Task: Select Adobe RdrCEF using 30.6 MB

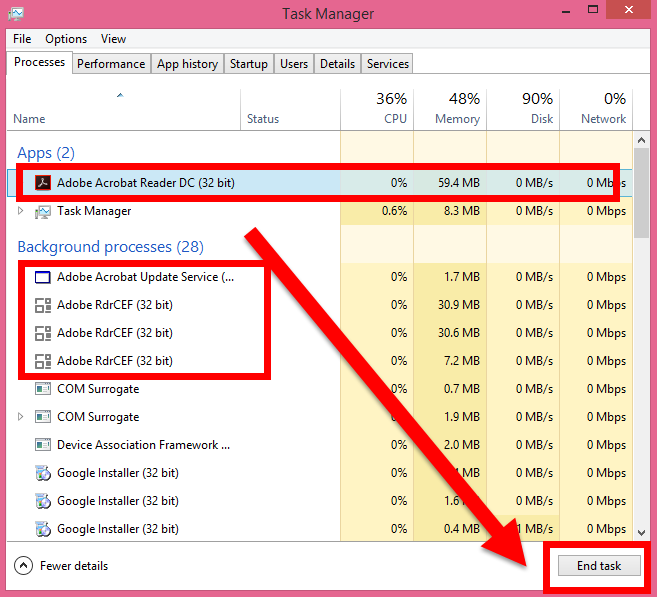Action: (319, 333)
